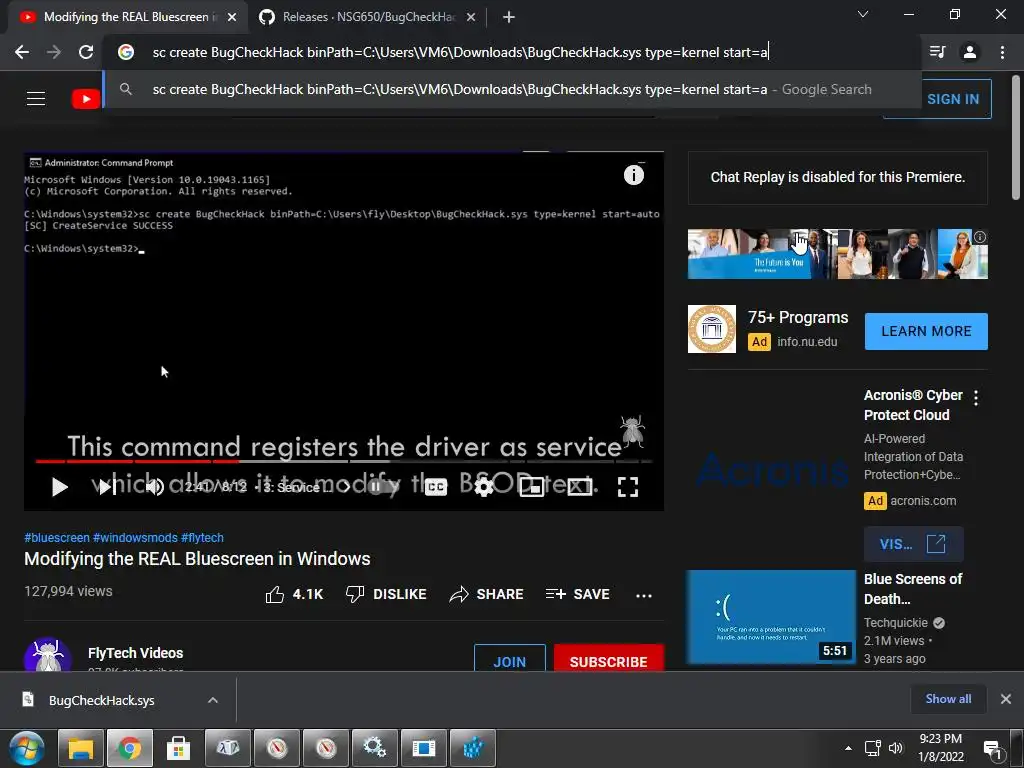Click the Chrome taskbar icon
The height and width of the screenshot is (768, 1024).
pyautogui.click(x=130, y=748)
